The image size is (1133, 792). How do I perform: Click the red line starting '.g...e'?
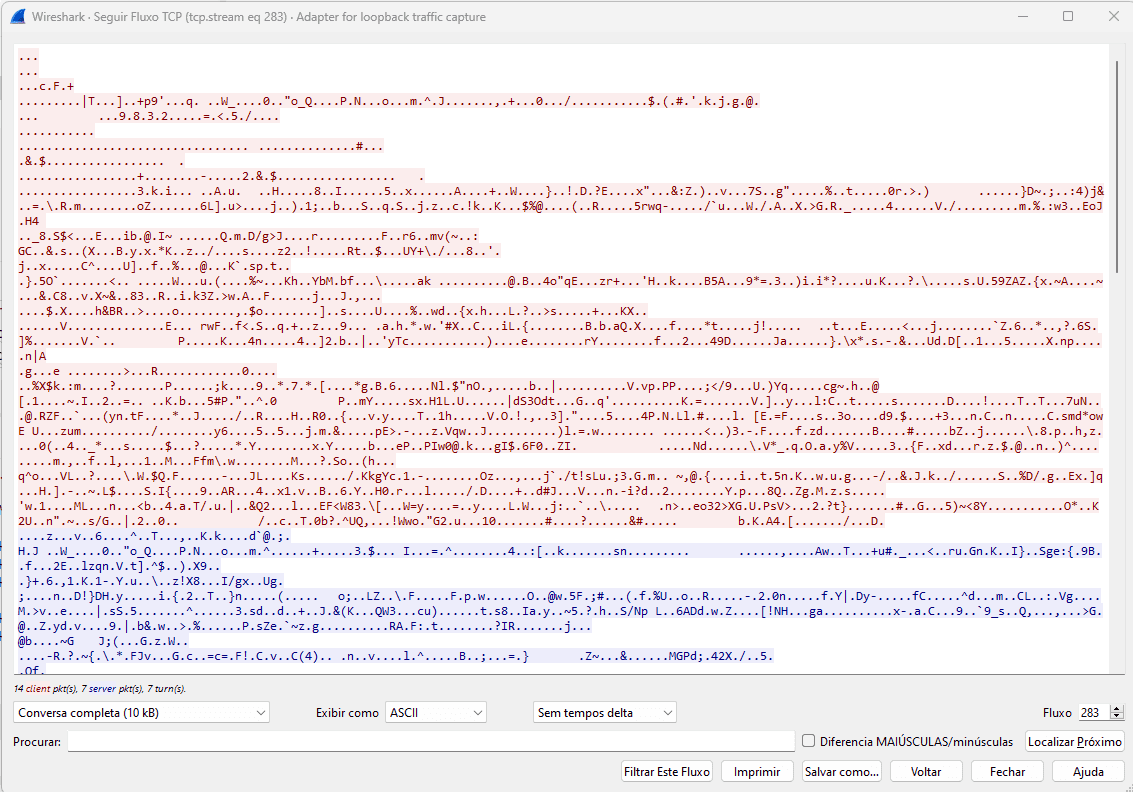[147, 371]
